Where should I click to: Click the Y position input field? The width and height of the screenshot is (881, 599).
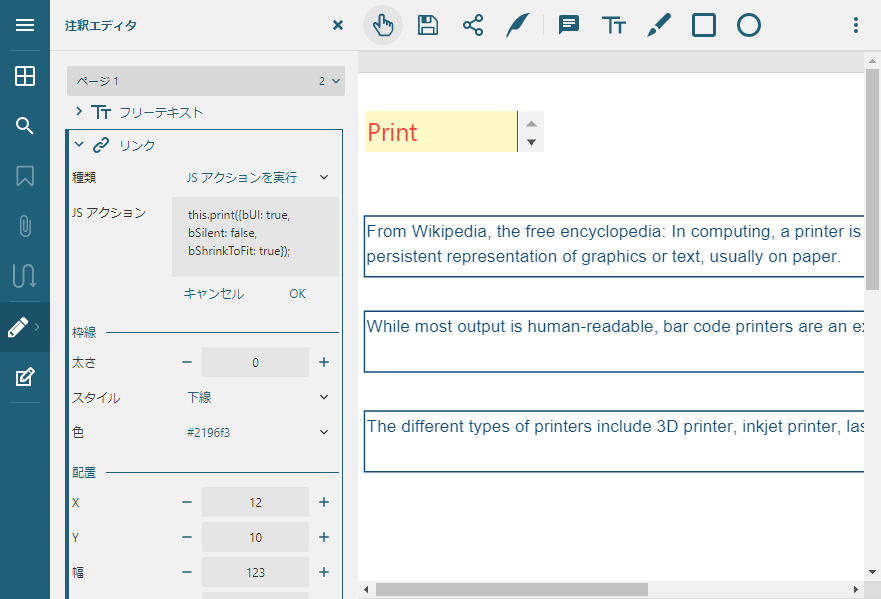(255, 537)
